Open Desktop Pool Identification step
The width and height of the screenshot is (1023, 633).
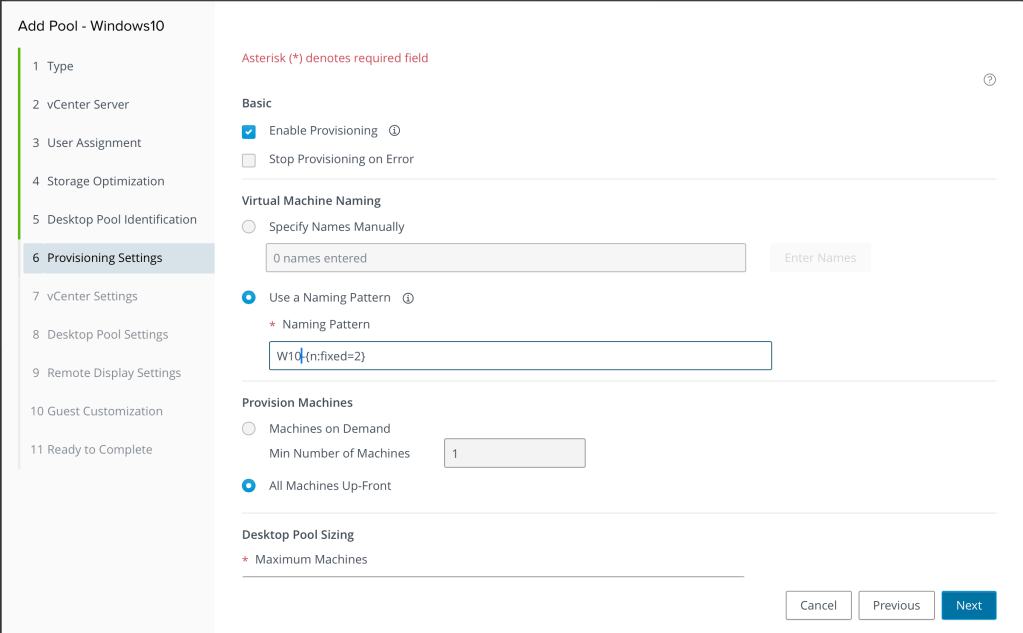121,220
